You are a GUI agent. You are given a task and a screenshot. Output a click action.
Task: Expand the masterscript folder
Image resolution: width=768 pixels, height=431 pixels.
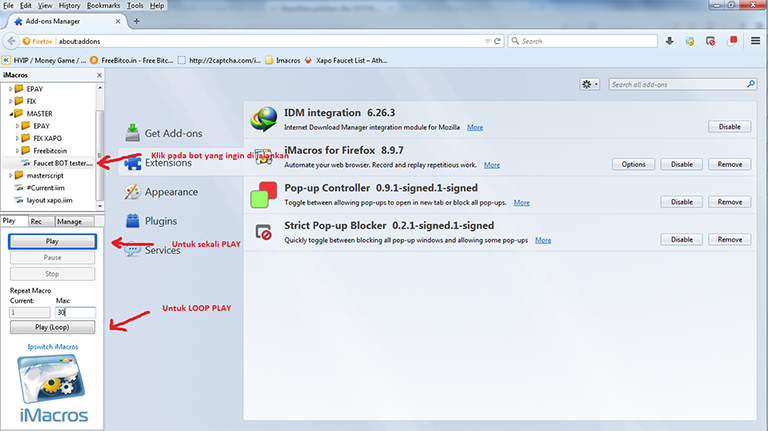[x=10, y=175]
